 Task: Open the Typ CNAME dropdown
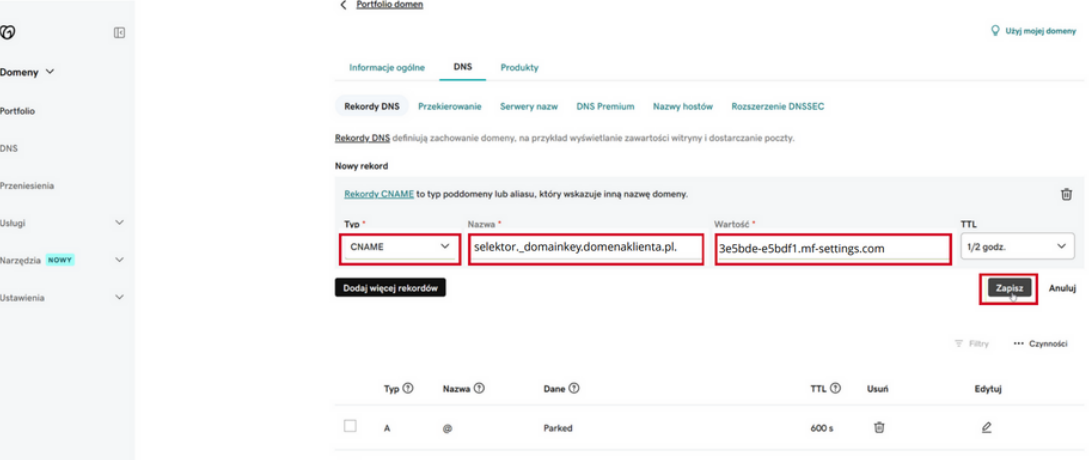pos(398,247)
